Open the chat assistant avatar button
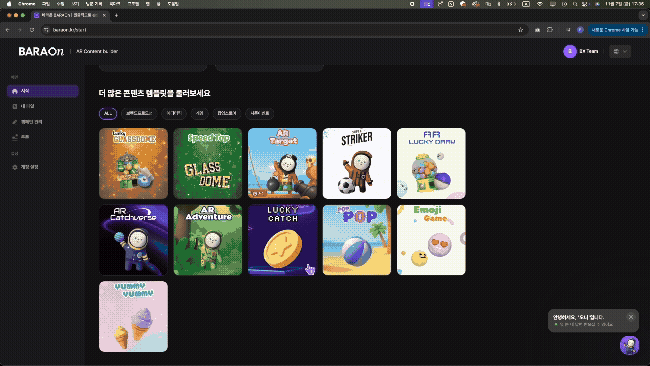Image resolution: width=650 pixels, height=366 pixels. (629, 345)
